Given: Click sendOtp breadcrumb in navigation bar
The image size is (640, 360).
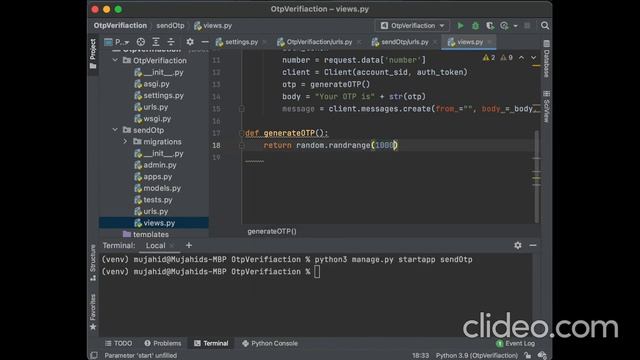Looking at the screenshot, I should (170, 25).
